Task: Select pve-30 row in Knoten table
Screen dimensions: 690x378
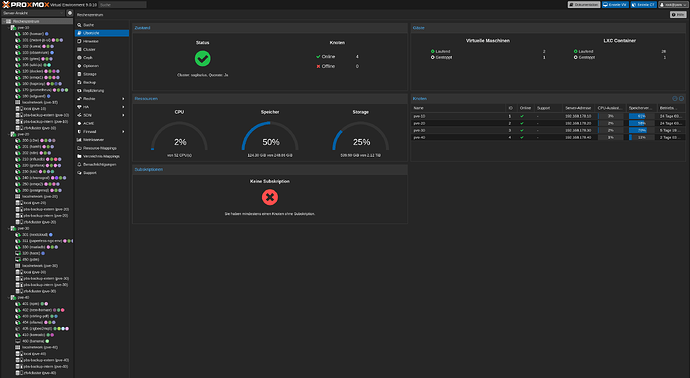Action: point(548,131)
